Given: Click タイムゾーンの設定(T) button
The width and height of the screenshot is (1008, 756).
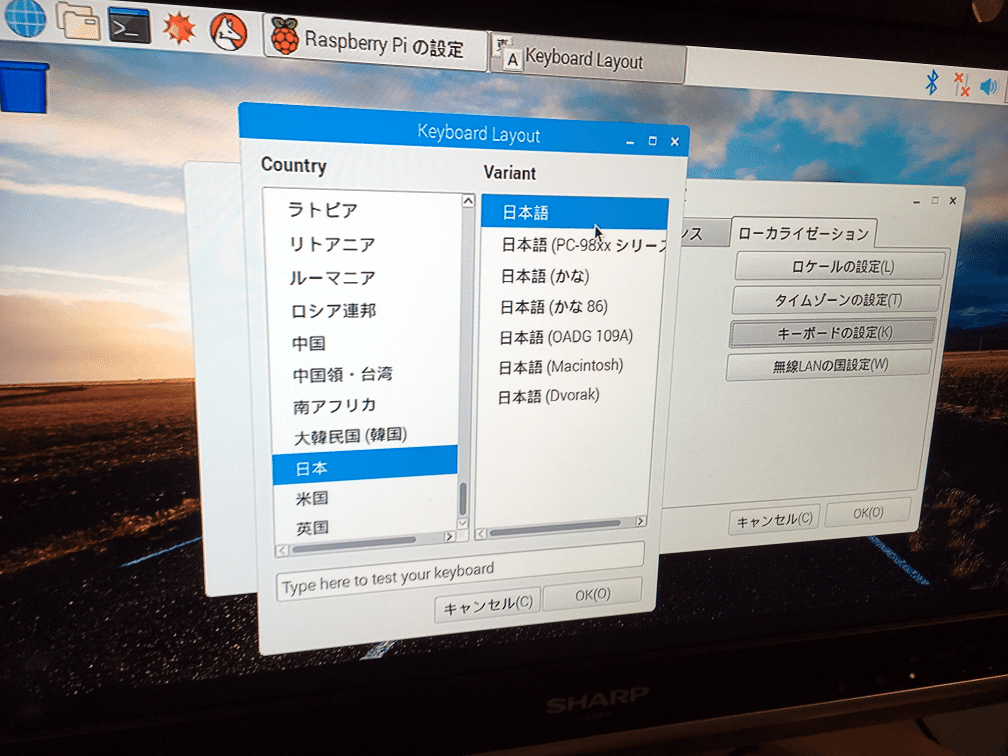Looking at the screenshot, I should (x=836, y=300).
